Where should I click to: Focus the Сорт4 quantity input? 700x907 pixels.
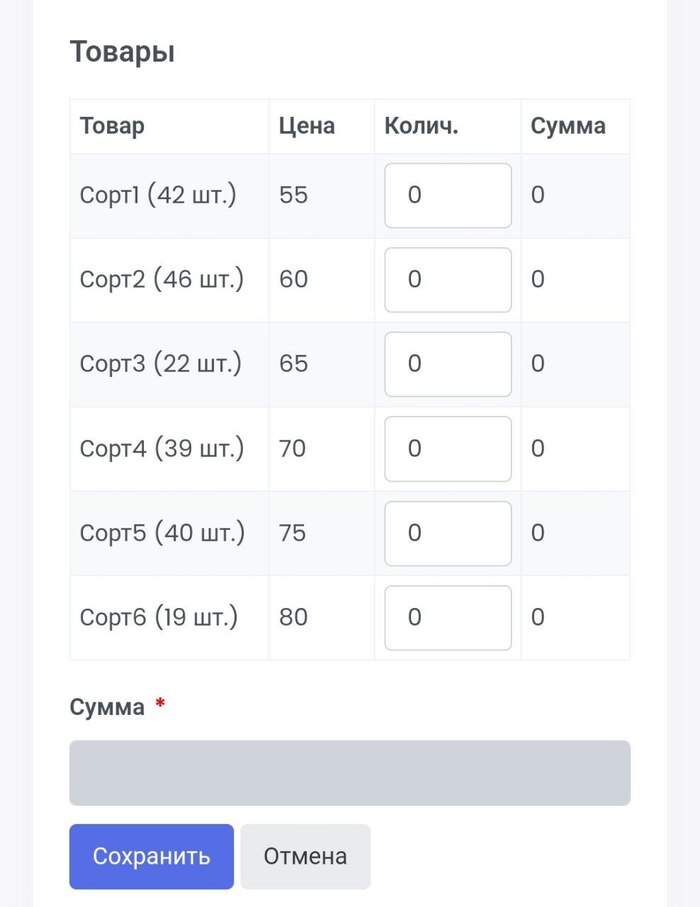[448, 449]
